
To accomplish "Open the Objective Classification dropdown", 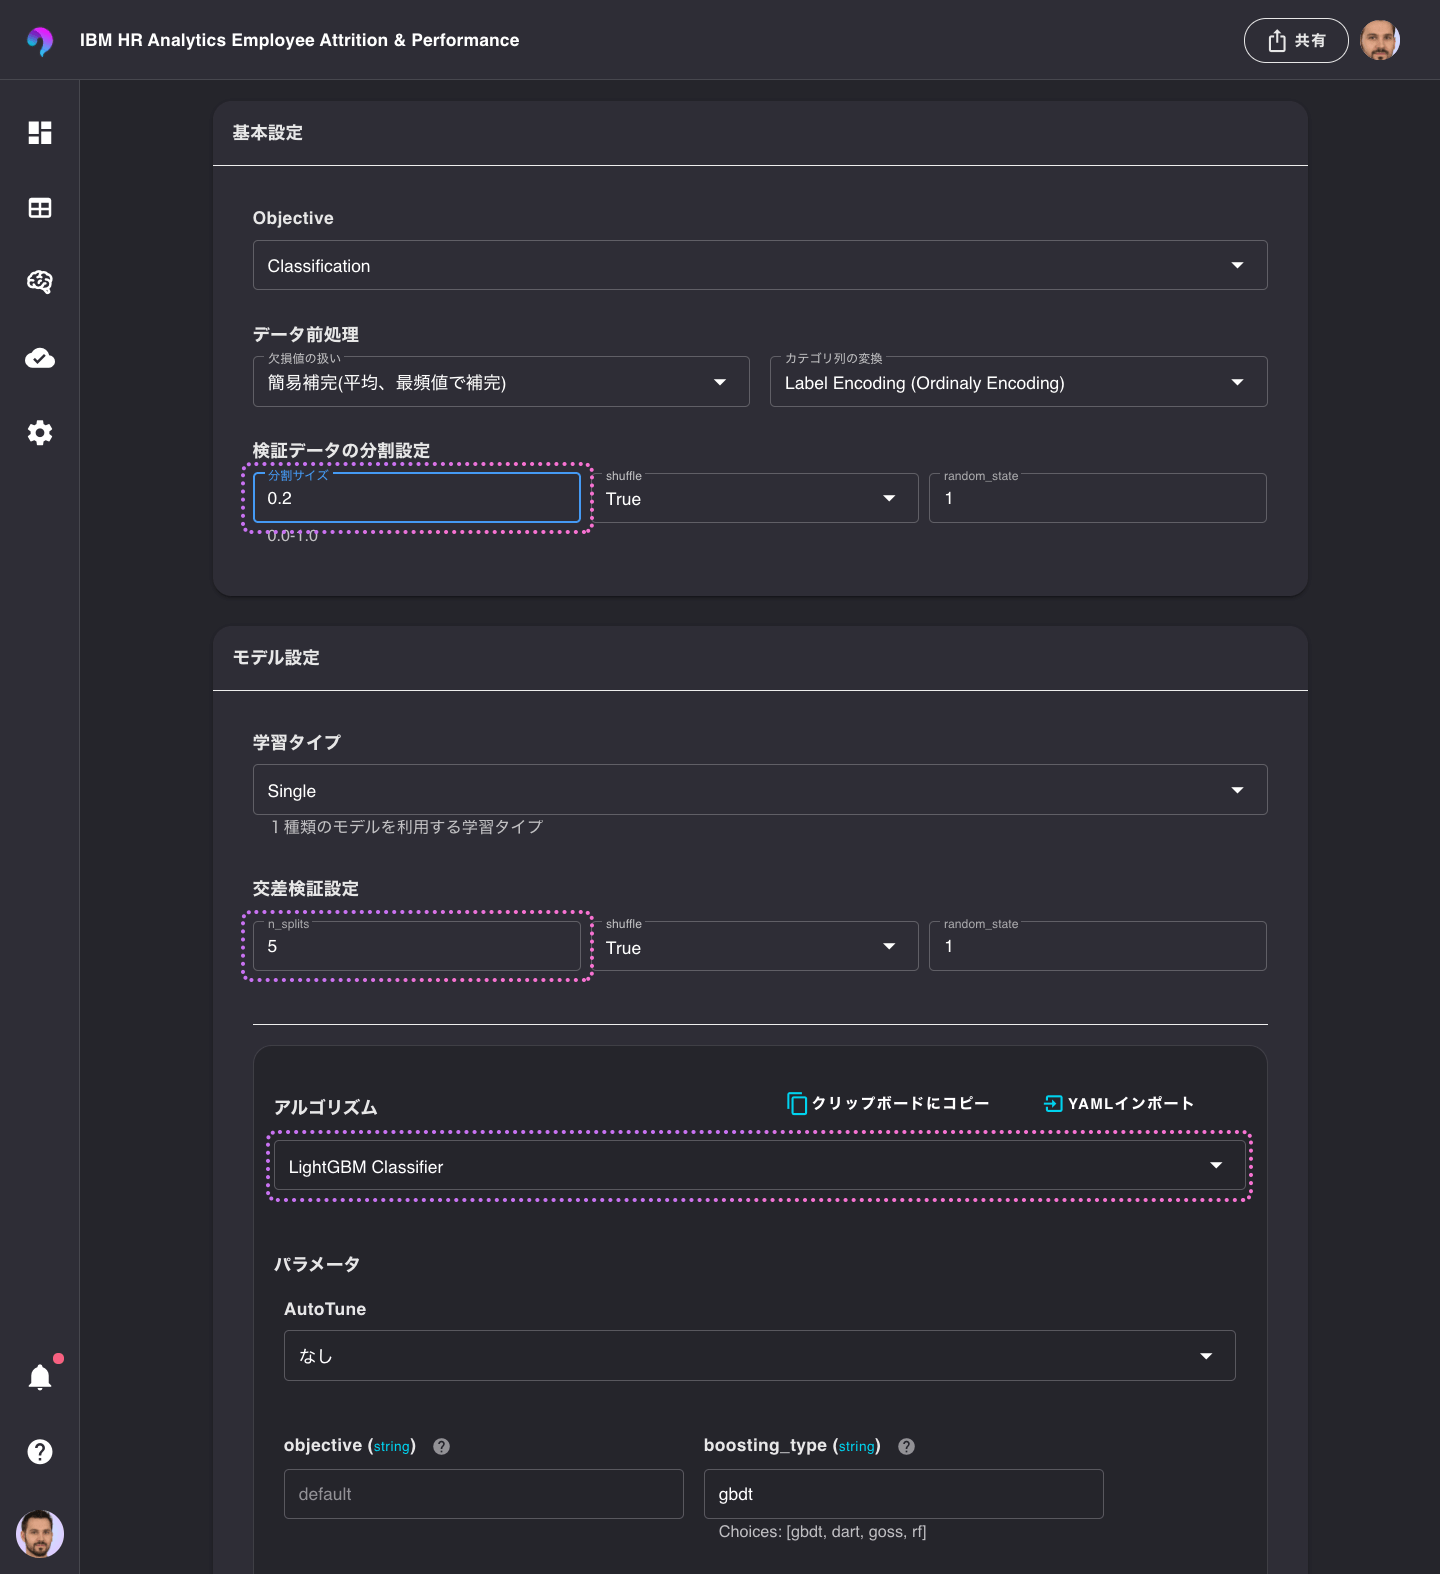I will click(760, 265).
